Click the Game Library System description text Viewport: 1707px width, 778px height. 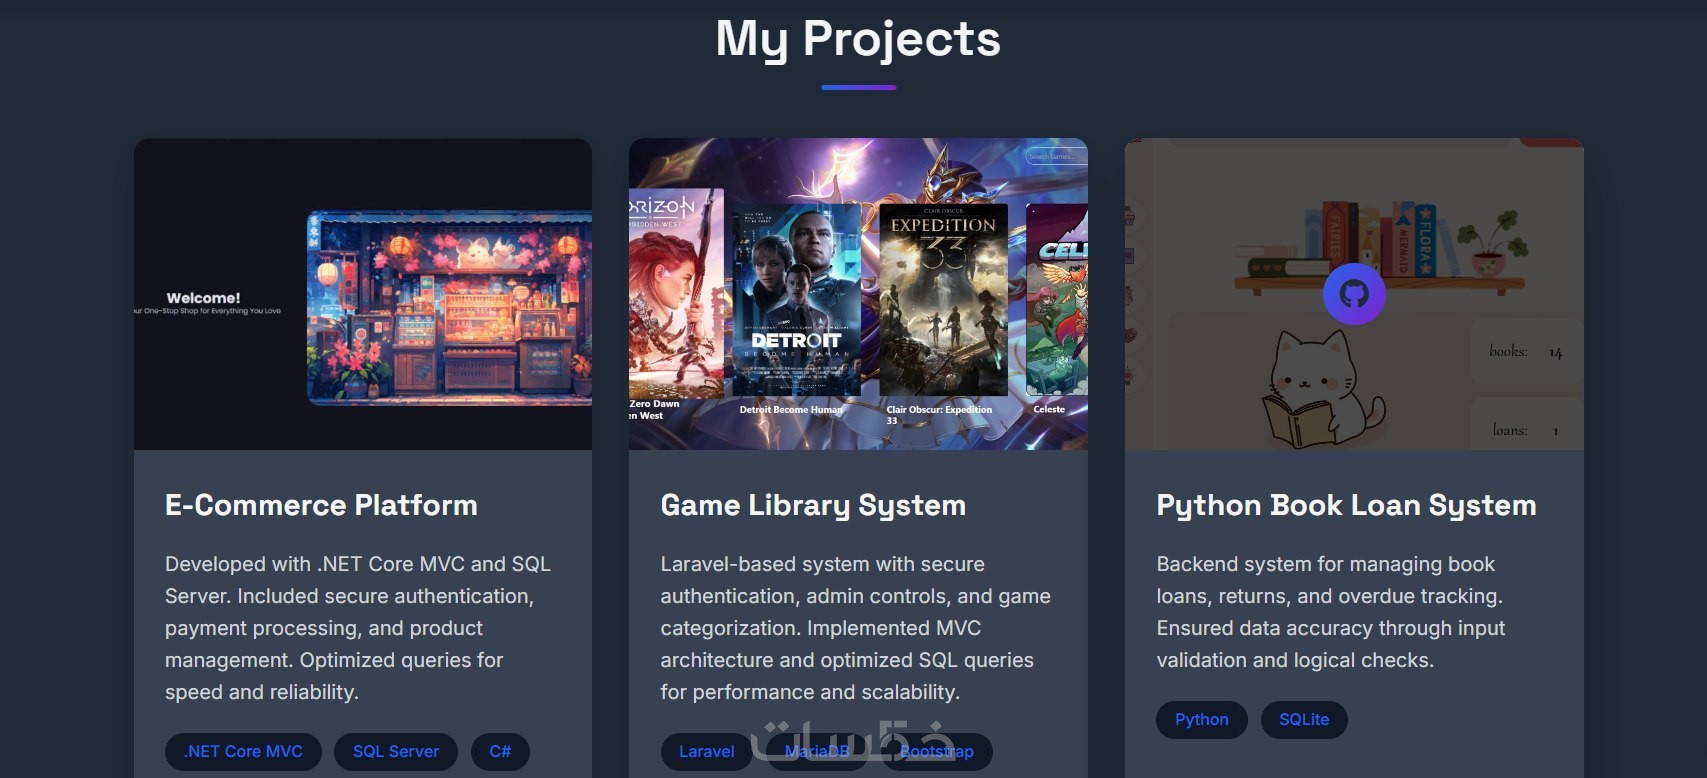tap(856, 628)
